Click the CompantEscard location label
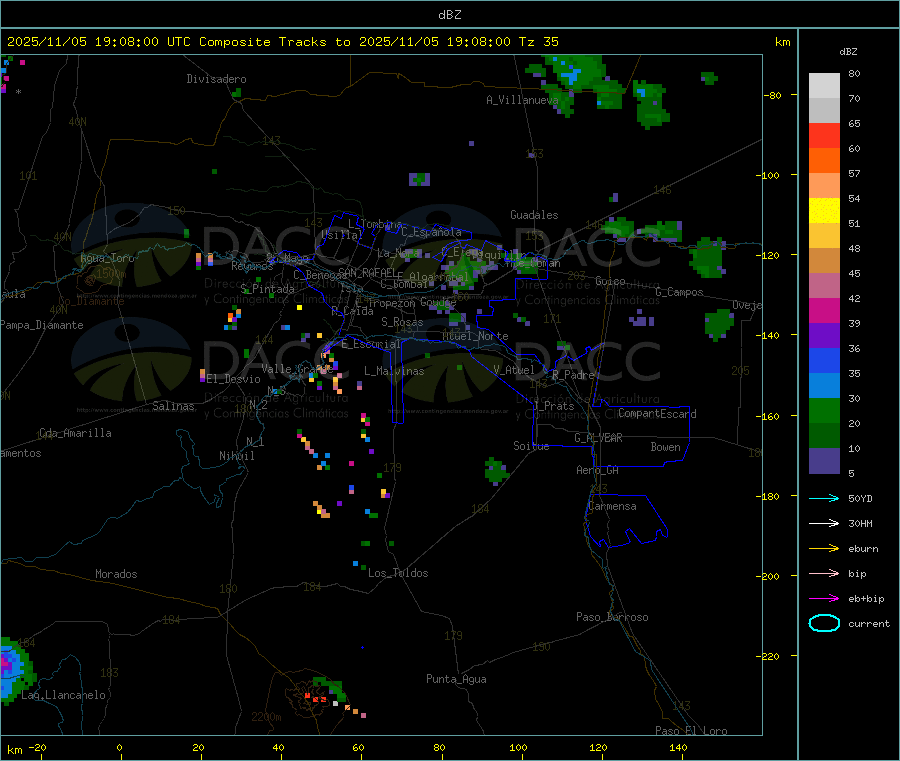This screenshot has height=761, width=900. pyautogui.click(x=657, y=413)
